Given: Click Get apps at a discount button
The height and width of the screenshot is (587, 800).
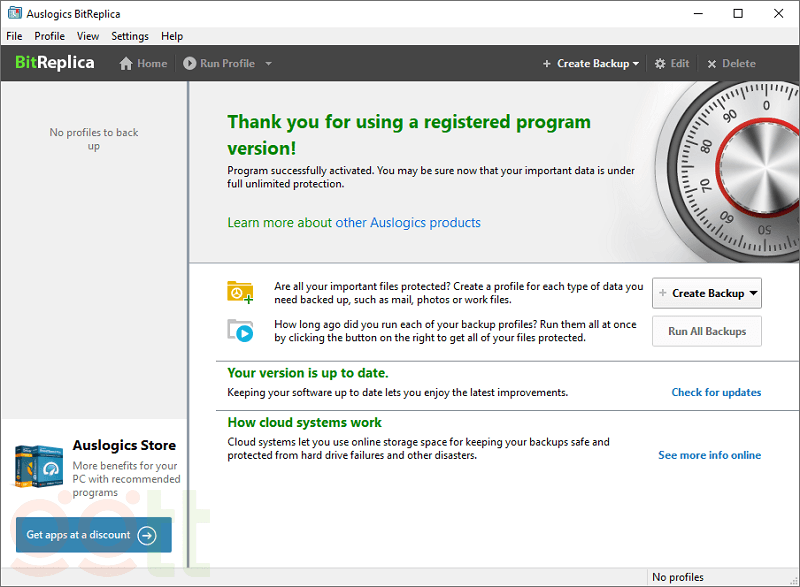Looking at the screenshot, I should (92, 535).
